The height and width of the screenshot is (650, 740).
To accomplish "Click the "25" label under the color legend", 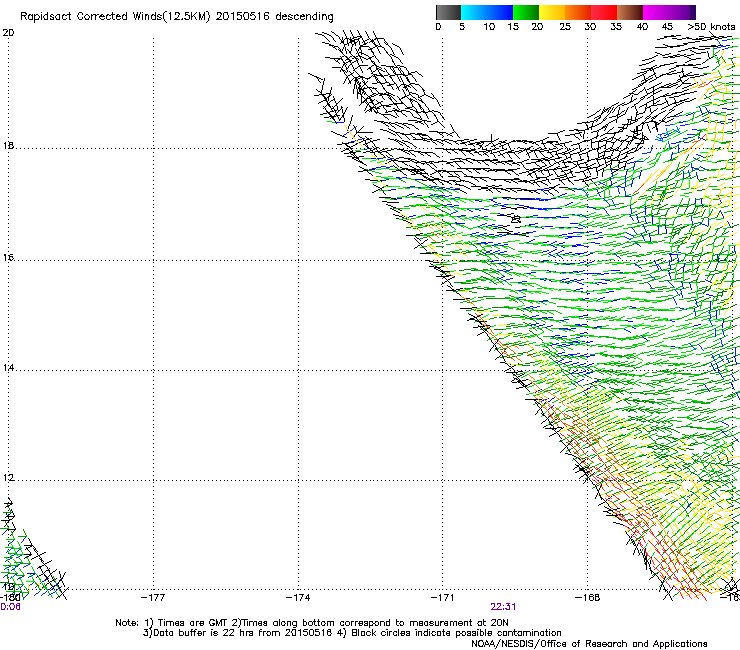I will coord(565,27).
